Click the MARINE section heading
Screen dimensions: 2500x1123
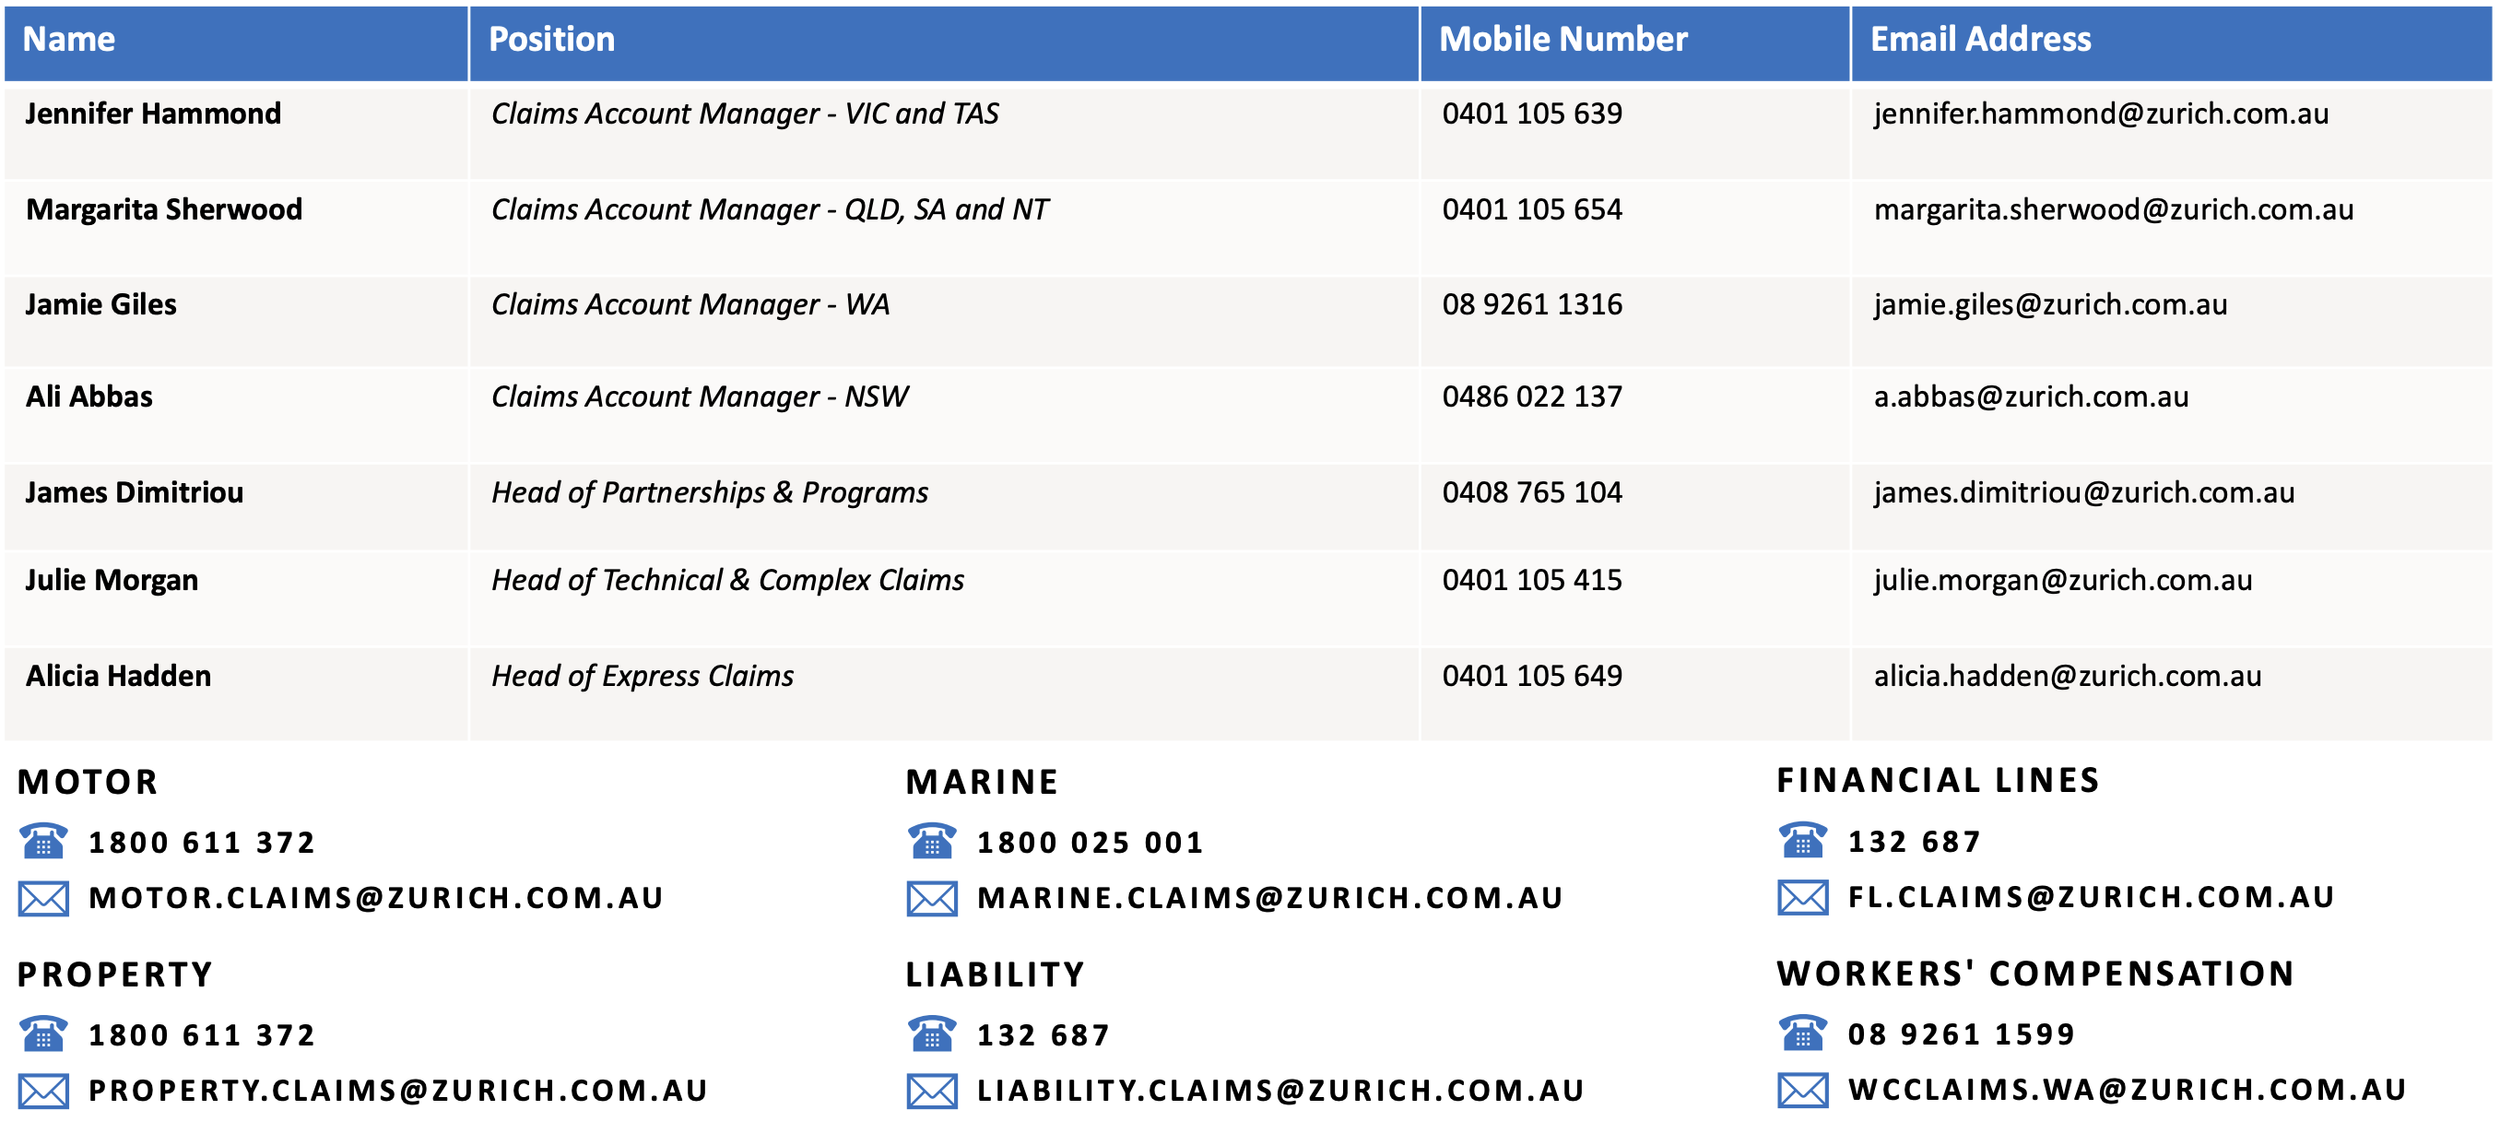point(982,782)
